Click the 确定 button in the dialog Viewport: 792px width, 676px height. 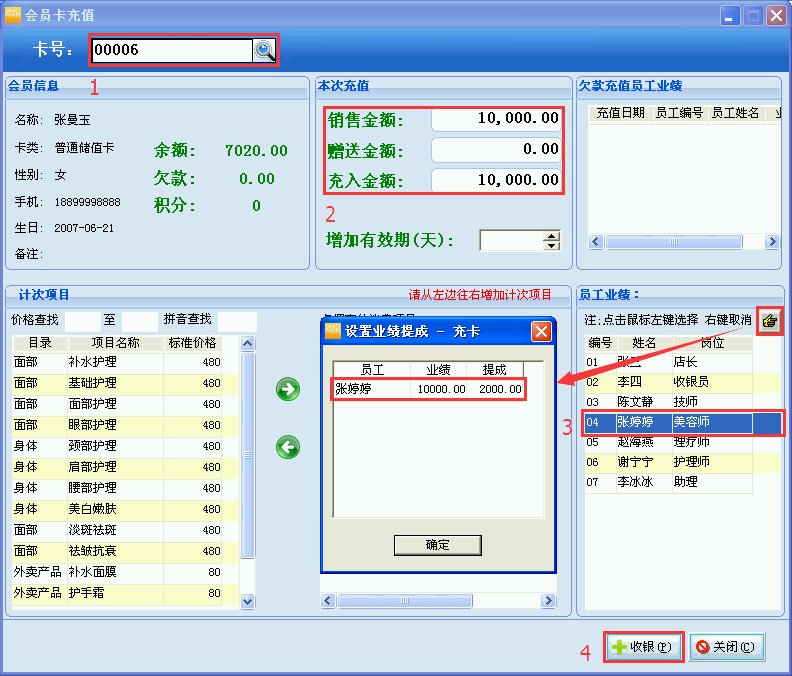click(437, 545)
